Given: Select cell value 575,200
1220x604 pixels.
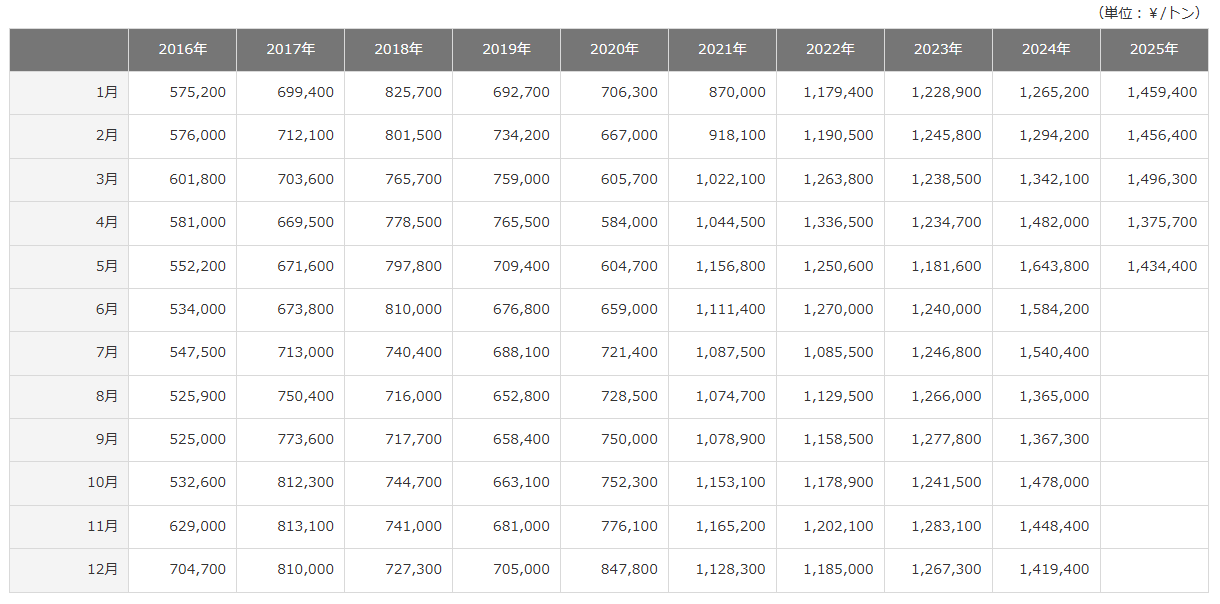Looking at the screenshot, I should tap(198, 92).
